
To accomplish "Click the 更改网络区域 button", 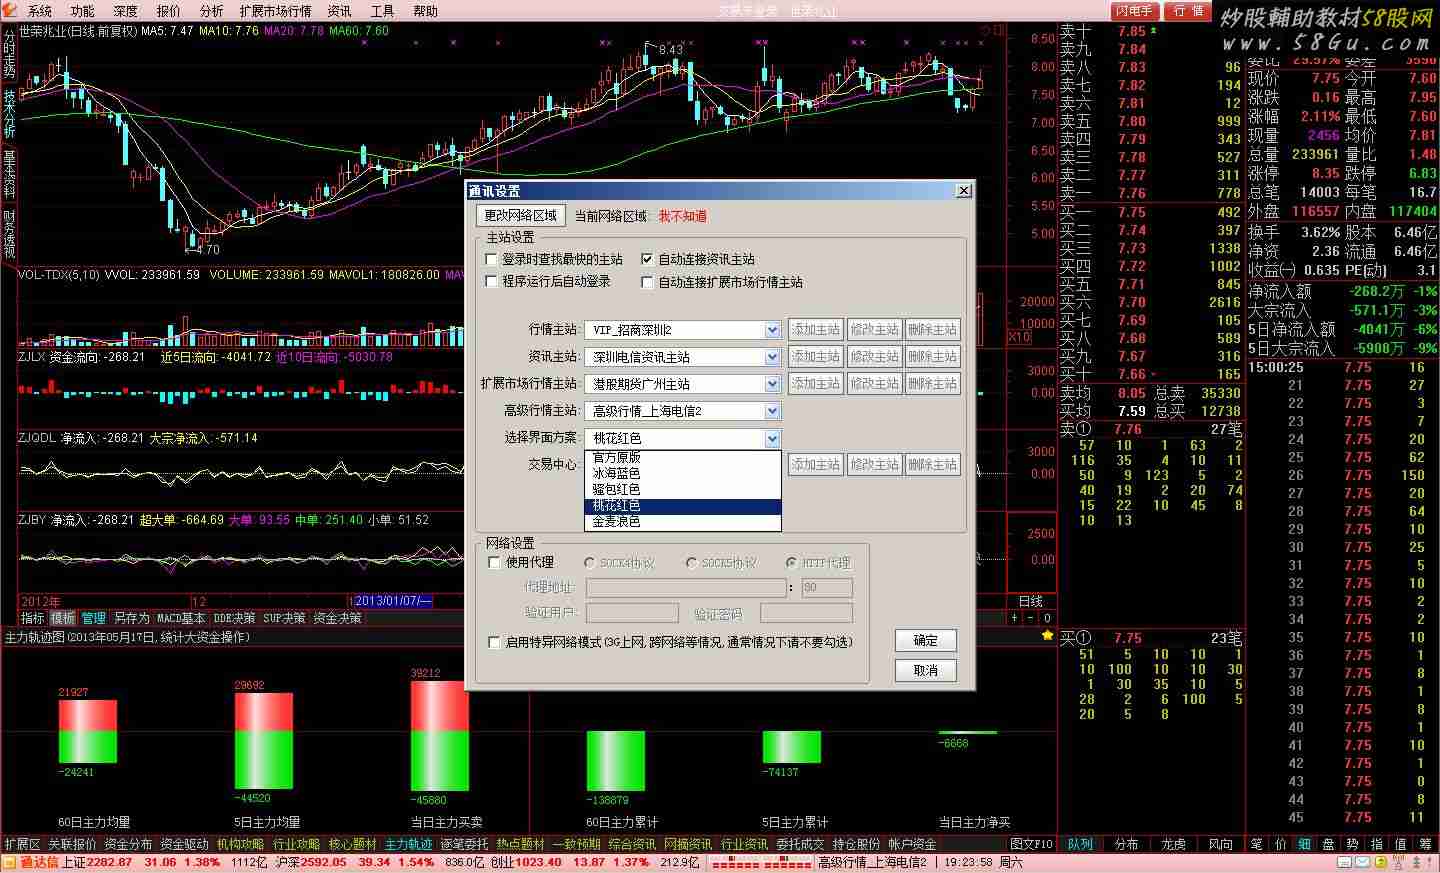I will pos(520,216).
